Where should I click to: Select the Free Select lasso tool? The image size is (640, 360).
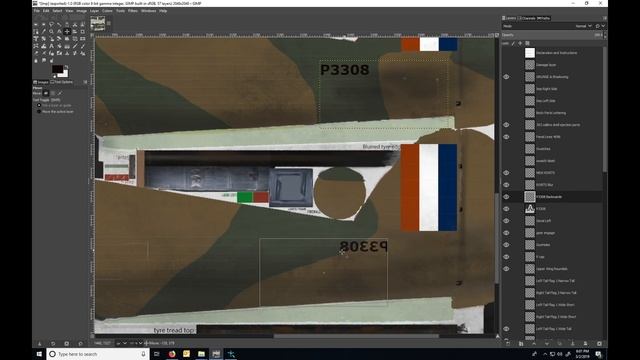click(x=51, y=24)
